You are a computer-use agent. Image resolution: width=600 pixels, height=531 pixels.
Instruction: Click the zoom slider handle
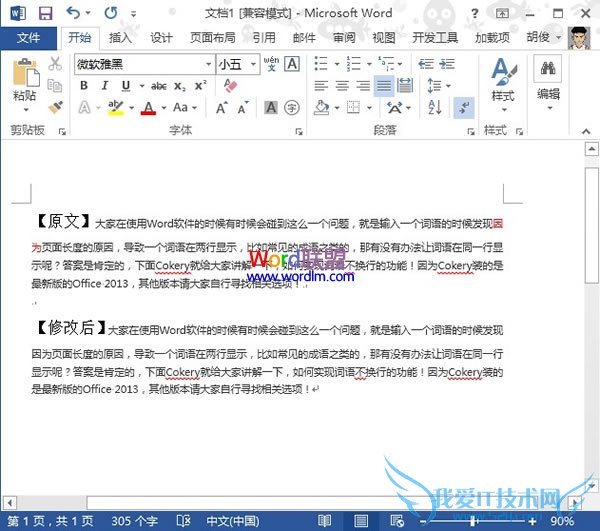(473, 521)
